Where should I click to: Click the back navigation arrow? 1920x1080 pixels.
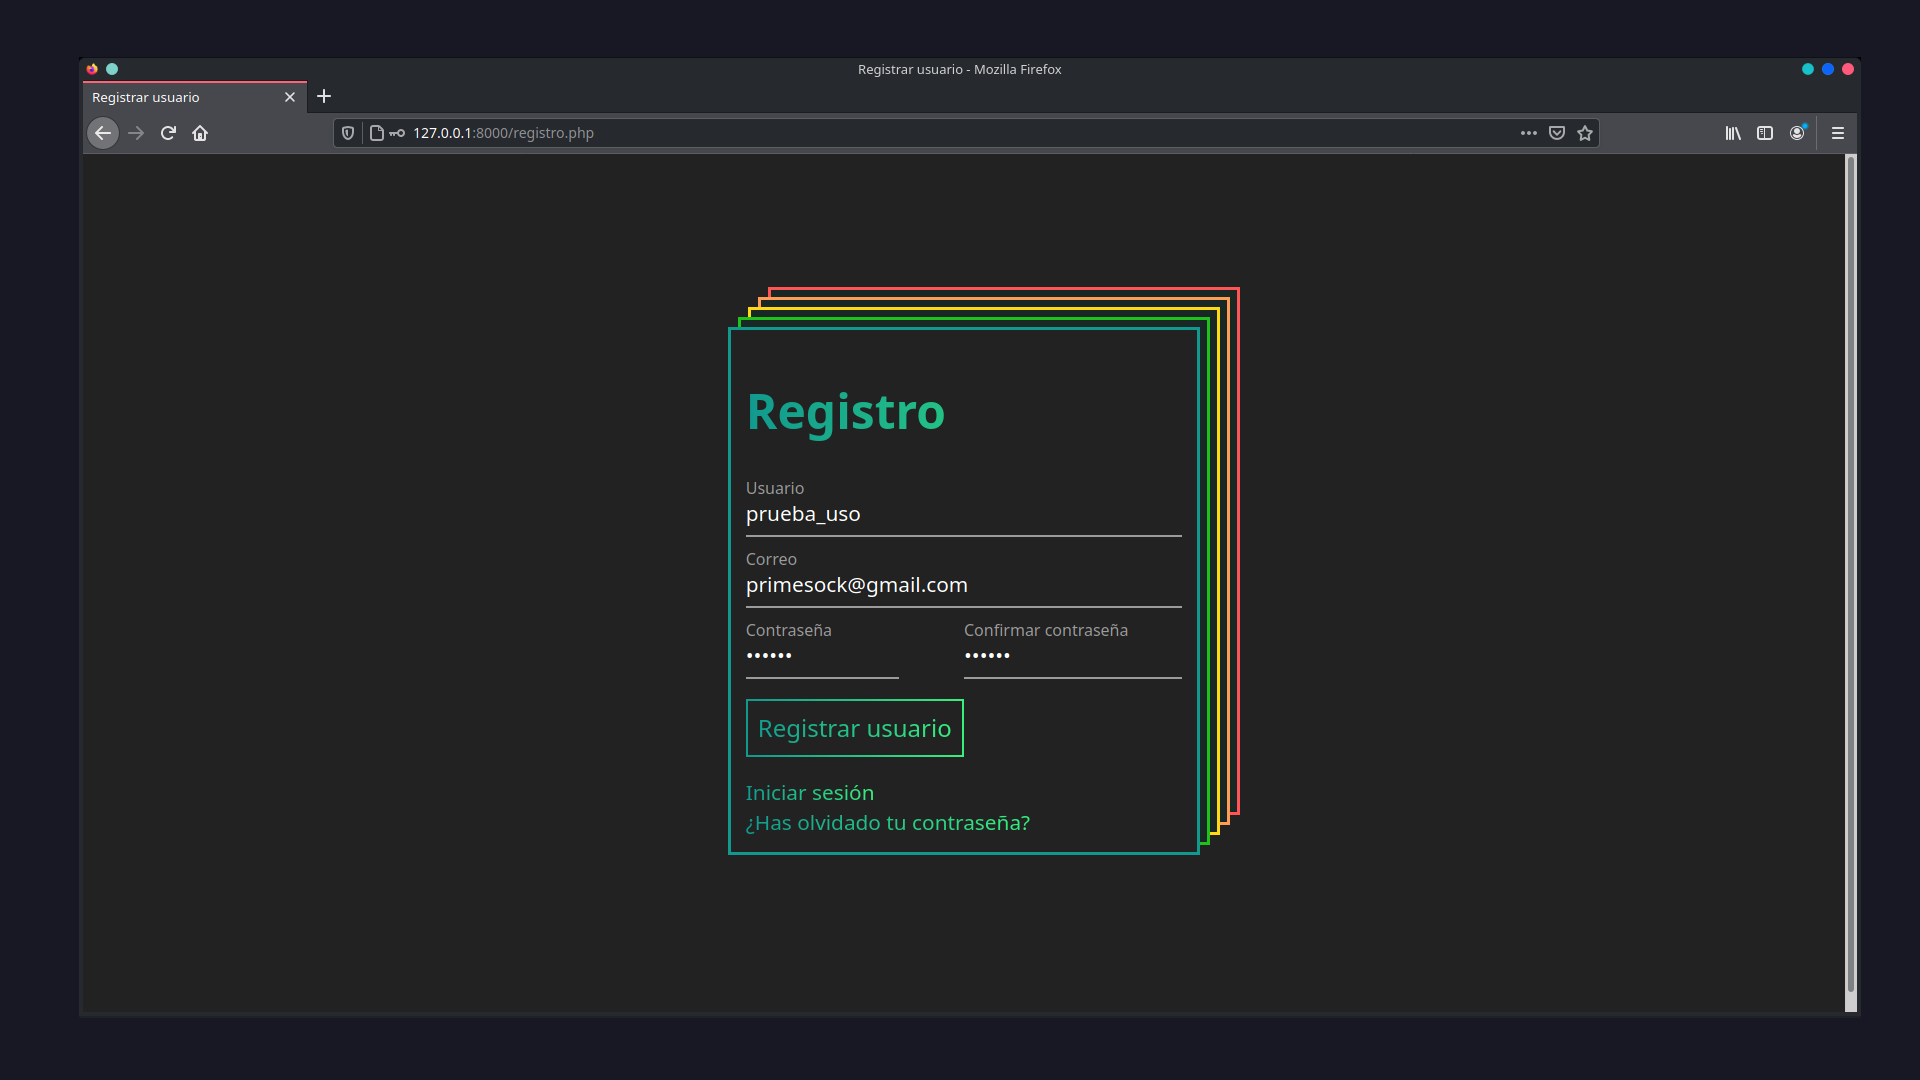pyautogui.click(x=103, y=132)
